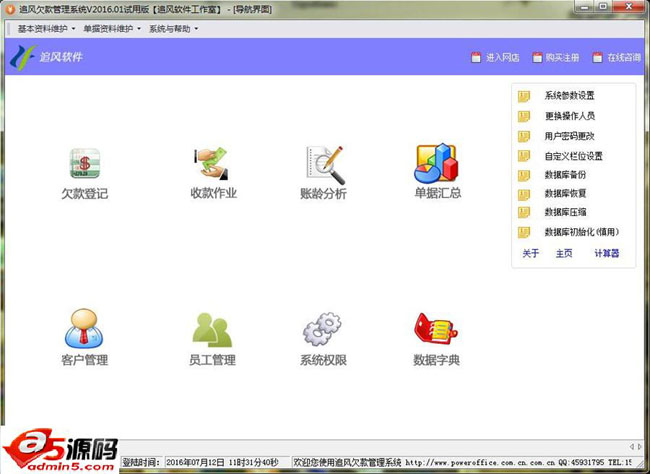Choose 数据库恢复 database restore
This screenshot has width=650, height=474.
pyautogui.click(x=565, y=193)
